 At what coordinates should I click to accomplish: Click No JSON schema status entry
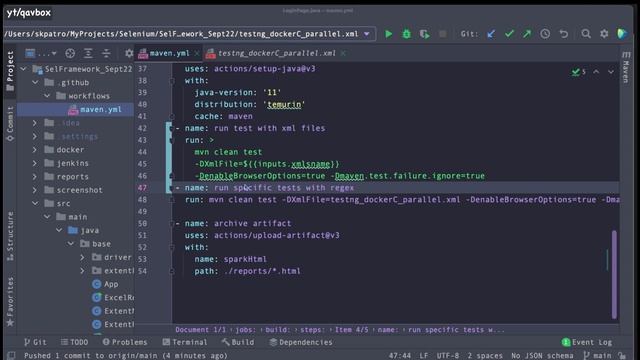pos(542,356)
